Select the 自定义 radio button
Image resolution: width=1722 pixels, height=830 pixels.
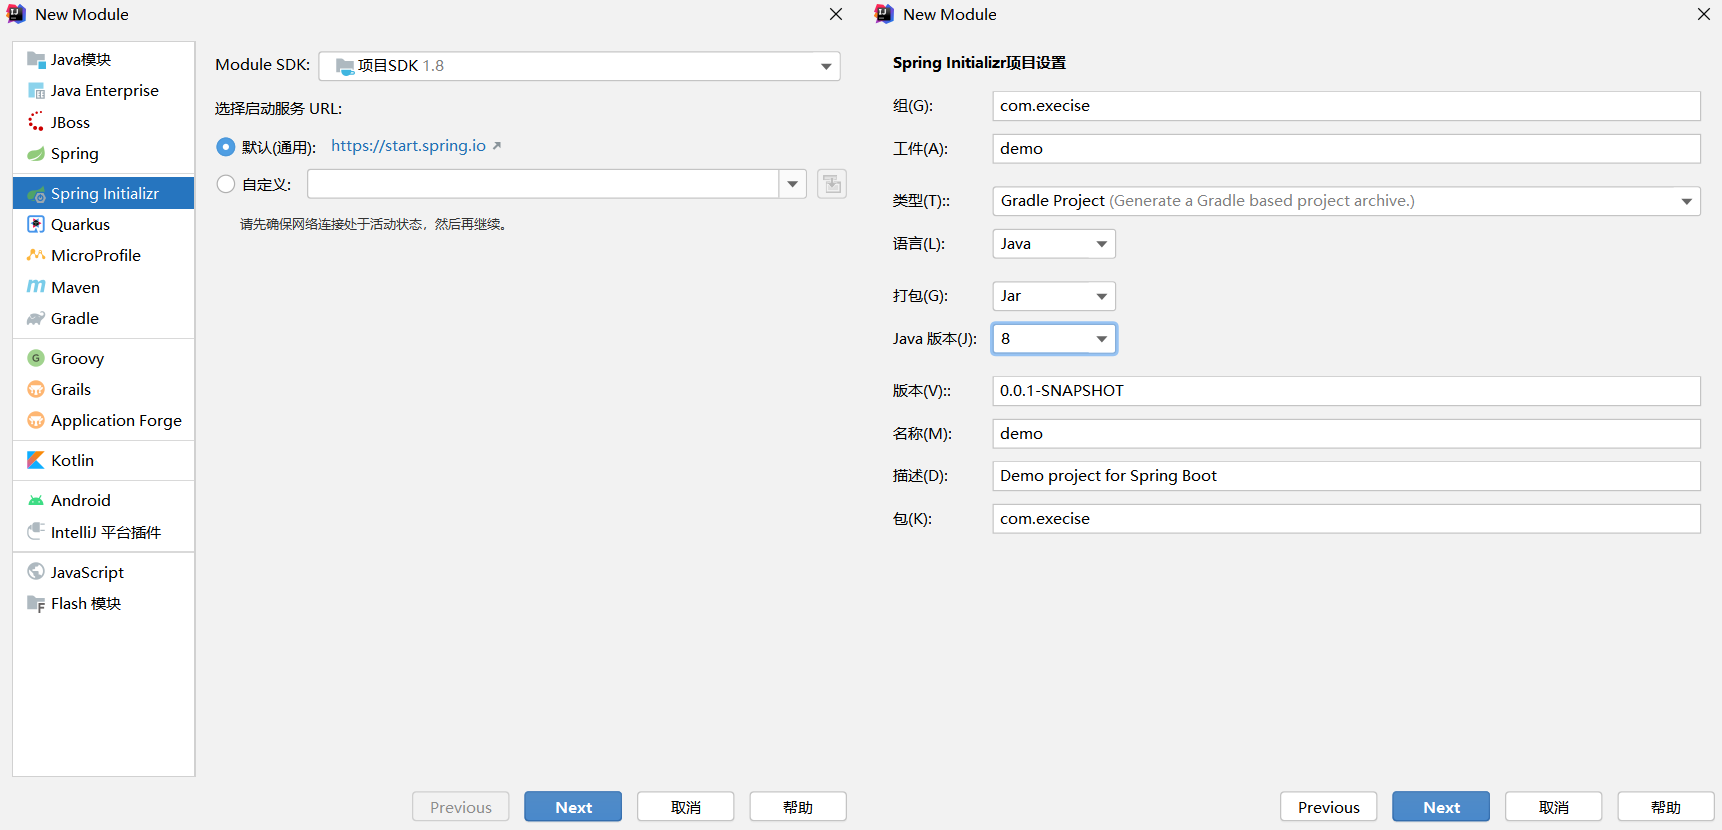click(226, 184)
